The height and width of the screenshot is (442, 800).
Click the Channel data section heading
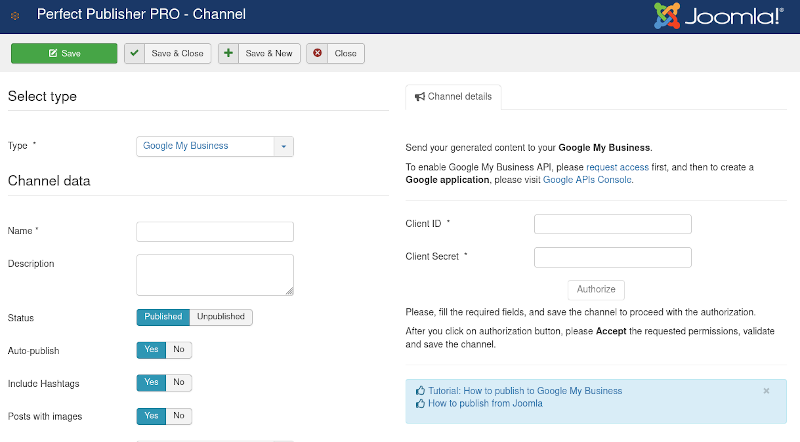point(49,181)
